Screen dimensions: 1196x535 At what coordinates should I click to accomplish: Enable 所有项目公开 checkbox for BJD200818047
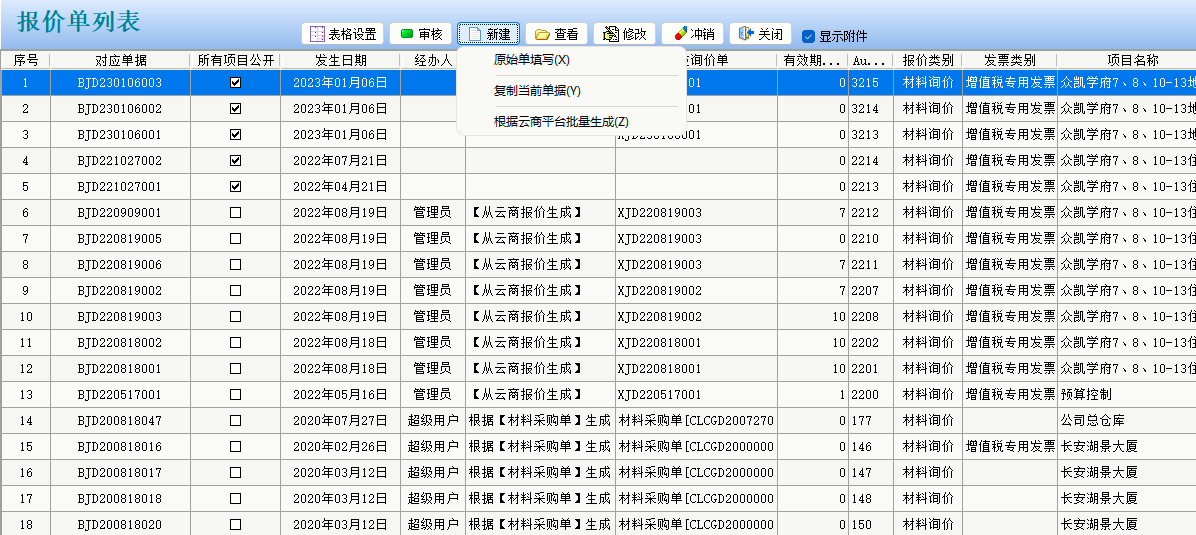tap(235, 420)
